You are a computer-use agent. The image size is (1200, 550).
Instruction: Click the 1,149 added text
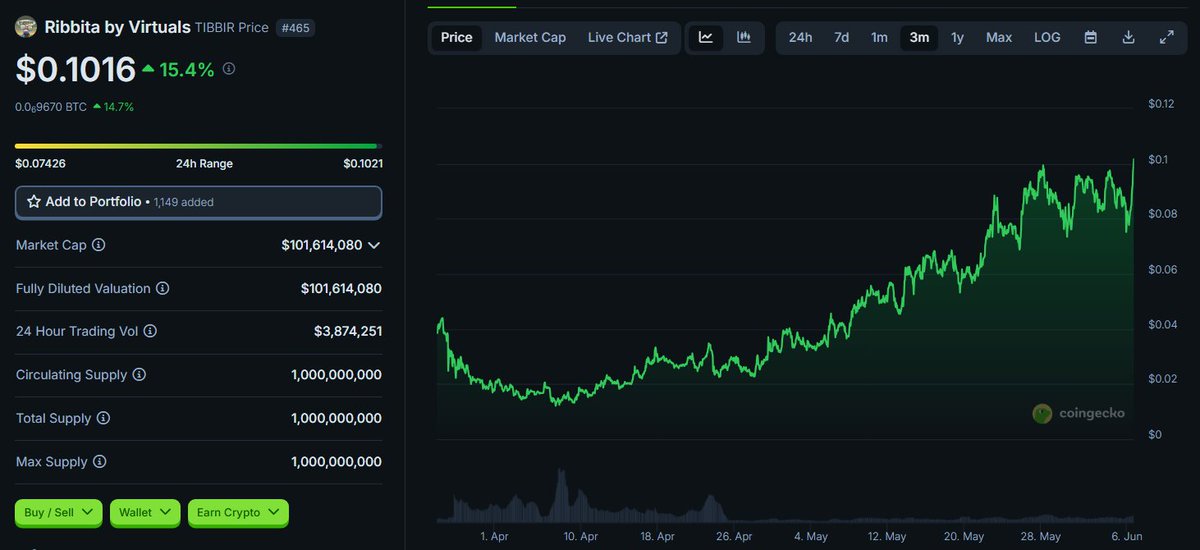coord(184,202)
